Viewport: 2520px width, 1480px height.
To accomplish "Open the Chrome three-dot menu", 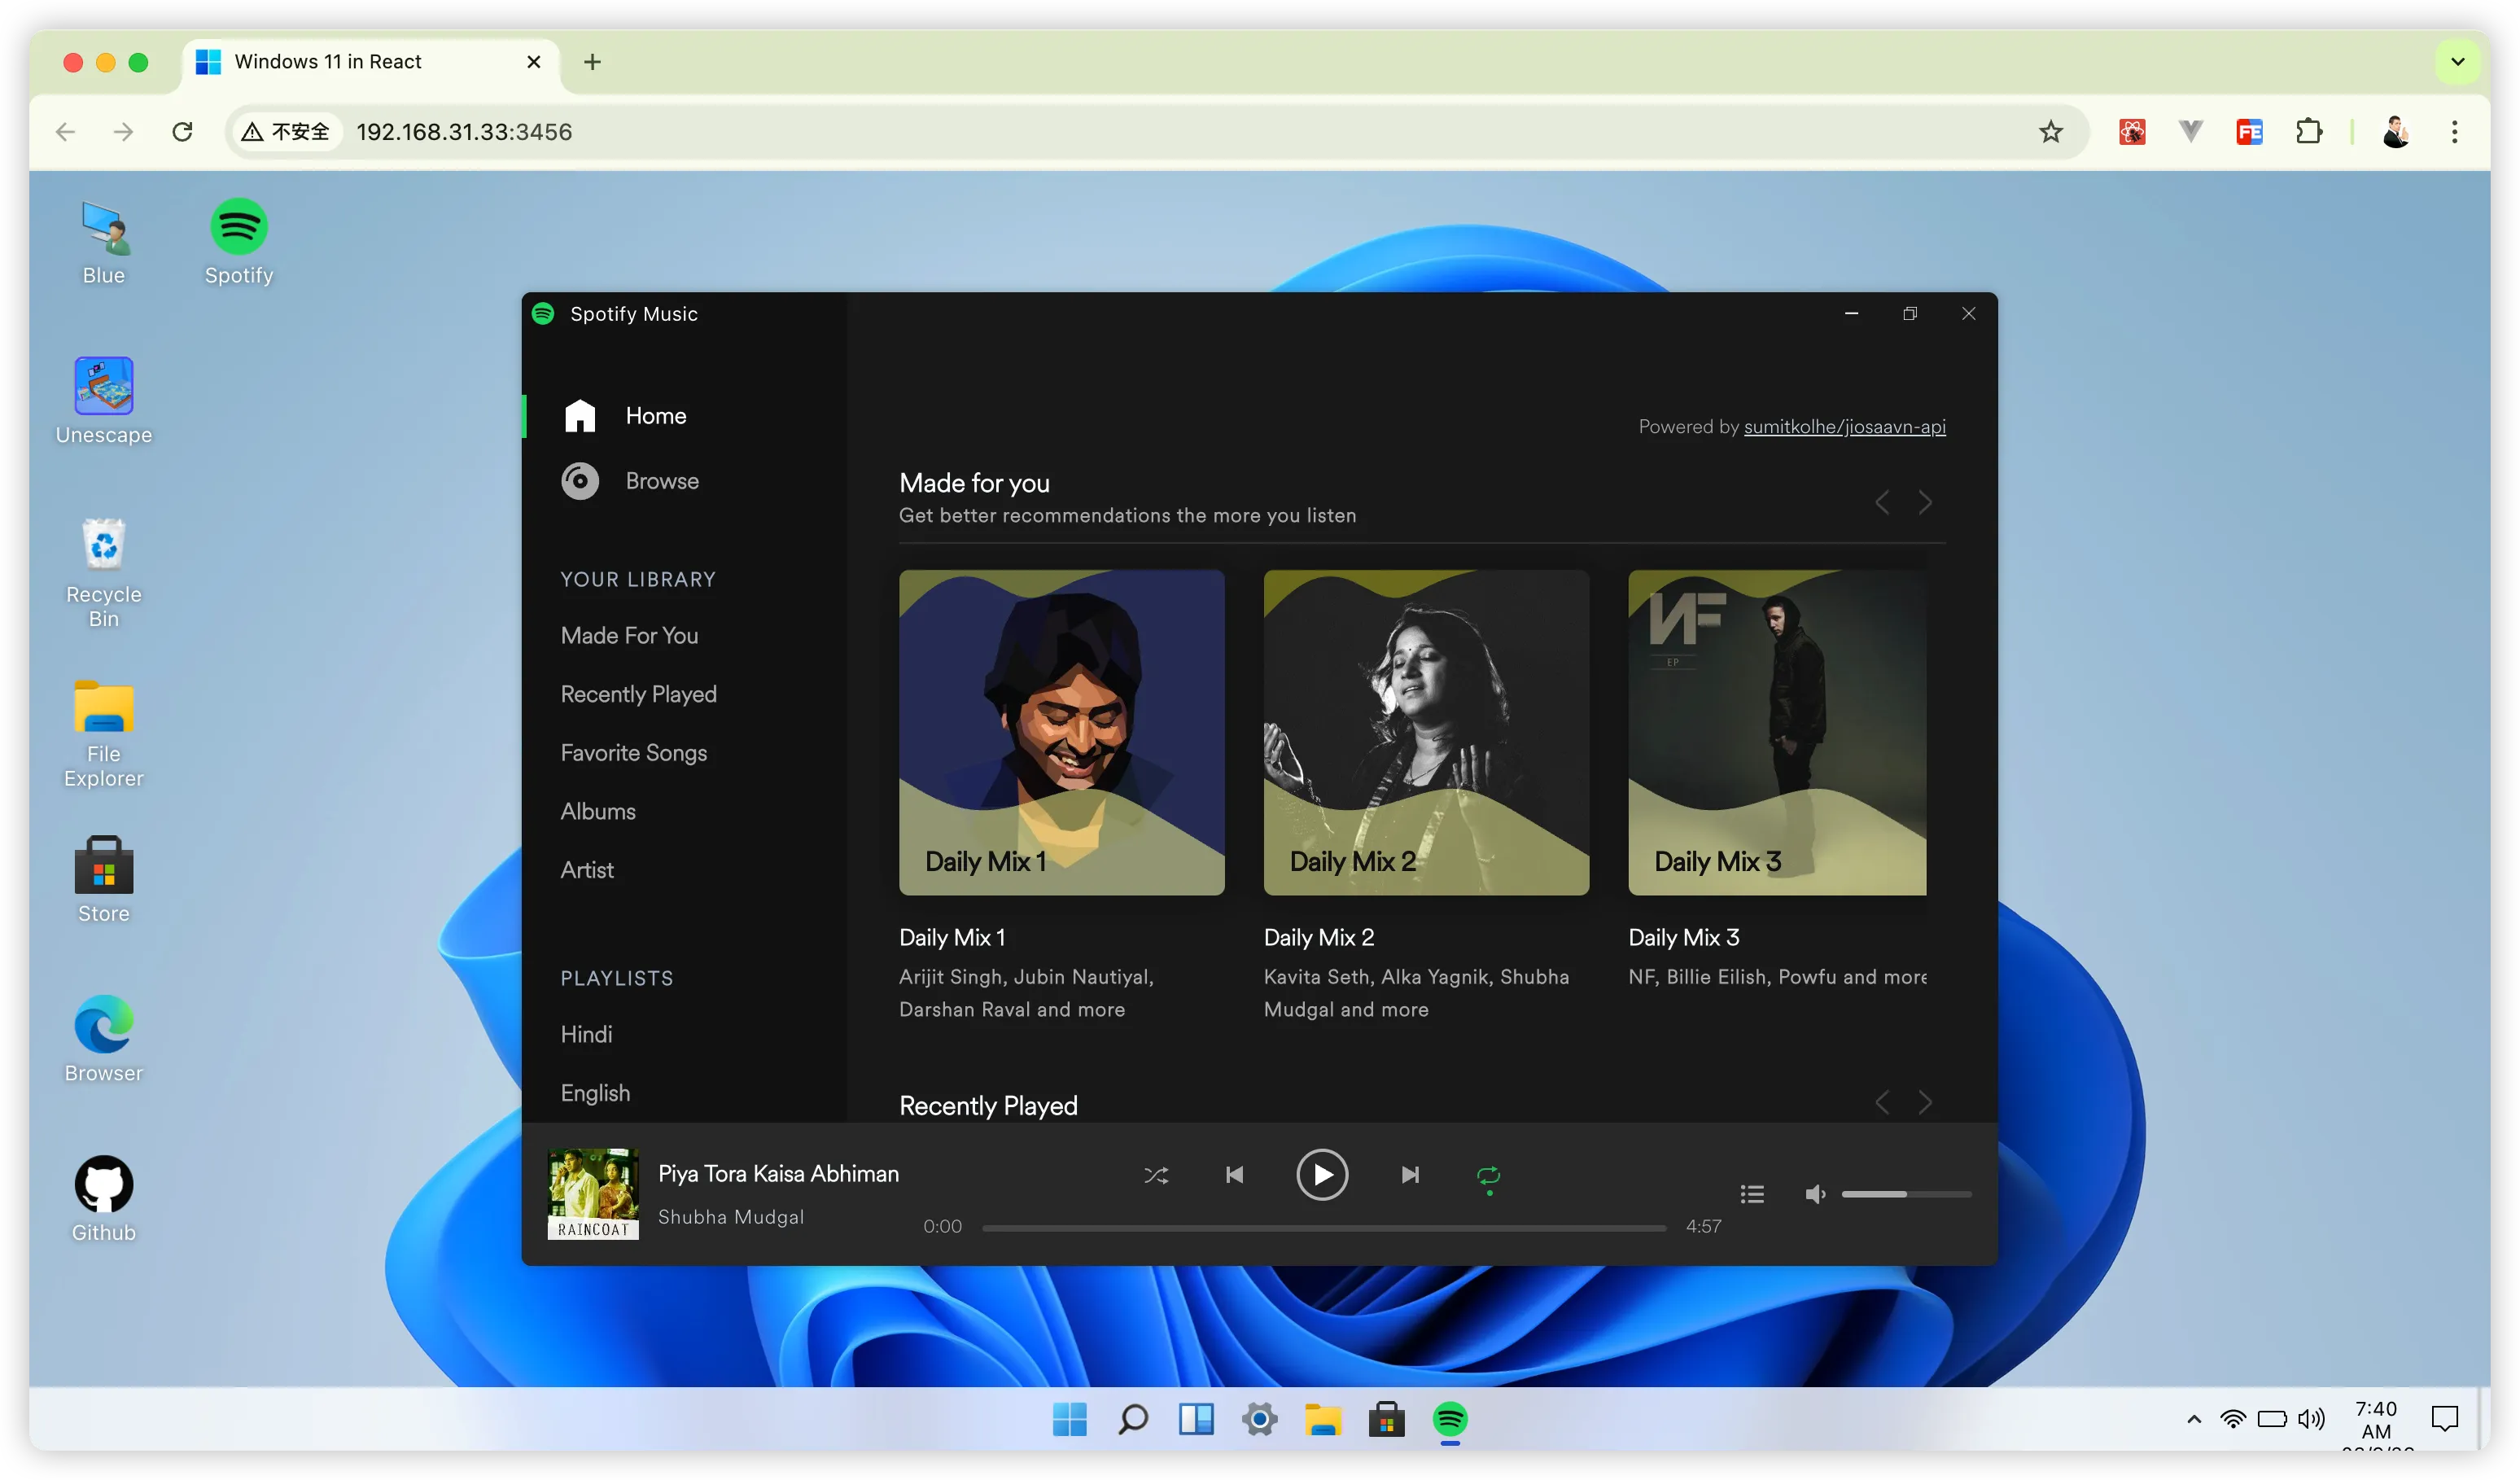I will point(2454,132).
